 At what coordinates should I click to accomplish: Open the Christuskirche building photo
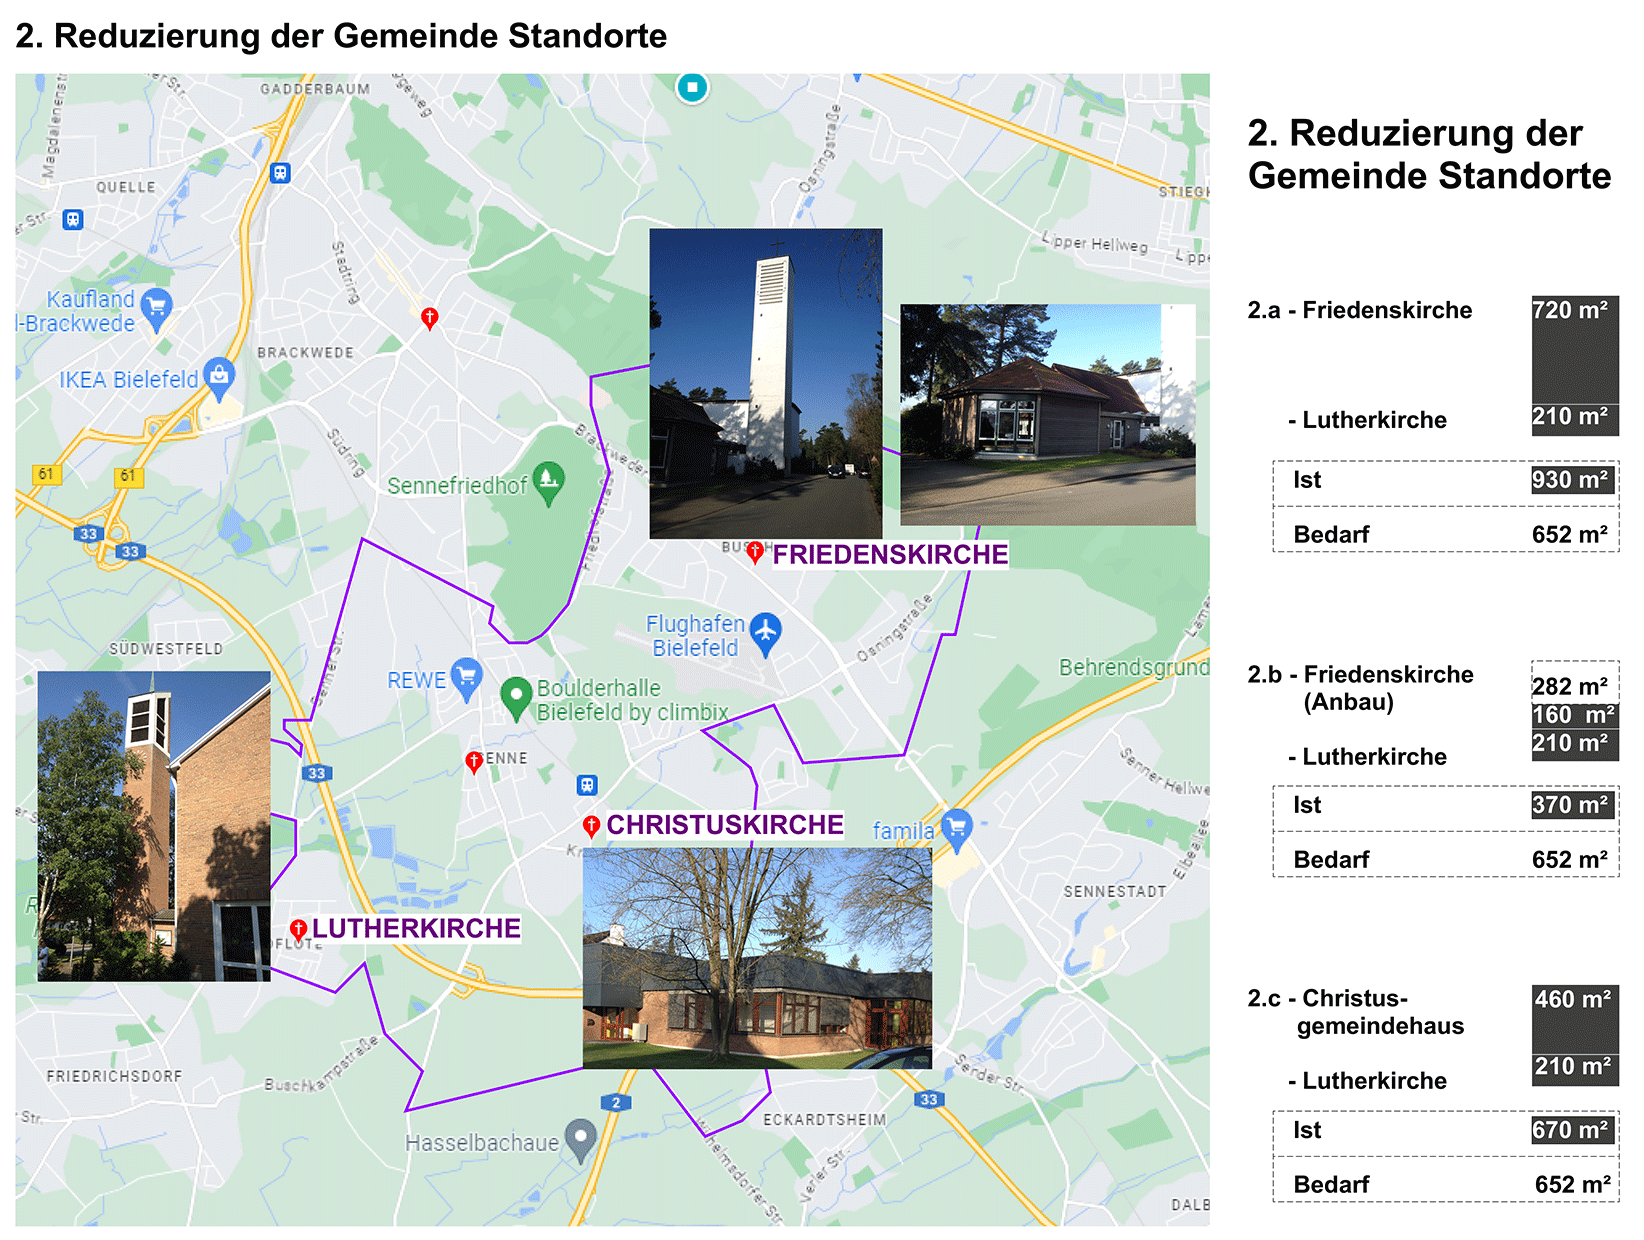757,958
